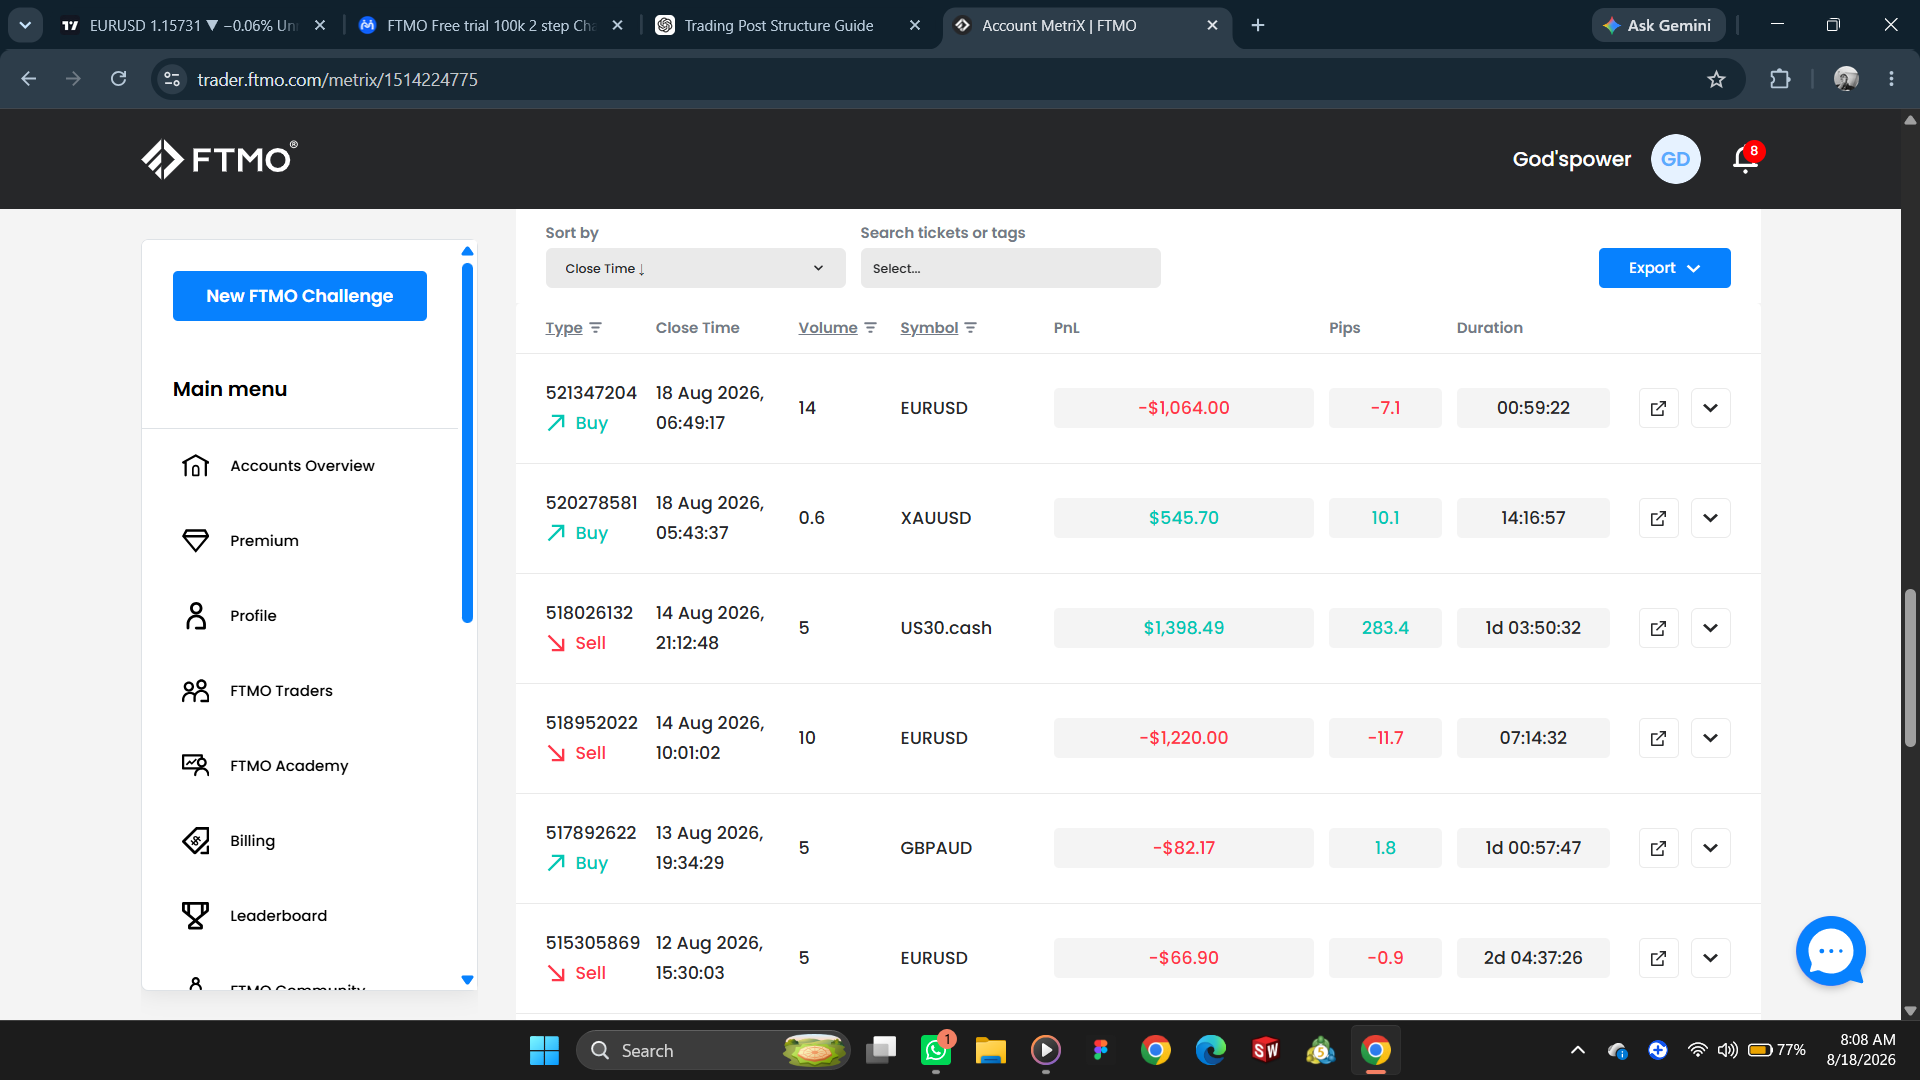The width and height of the screenshot is (1920, 1080).
Task: Go to FTMO Traders menu item
Action: click(x=281, y=691)
